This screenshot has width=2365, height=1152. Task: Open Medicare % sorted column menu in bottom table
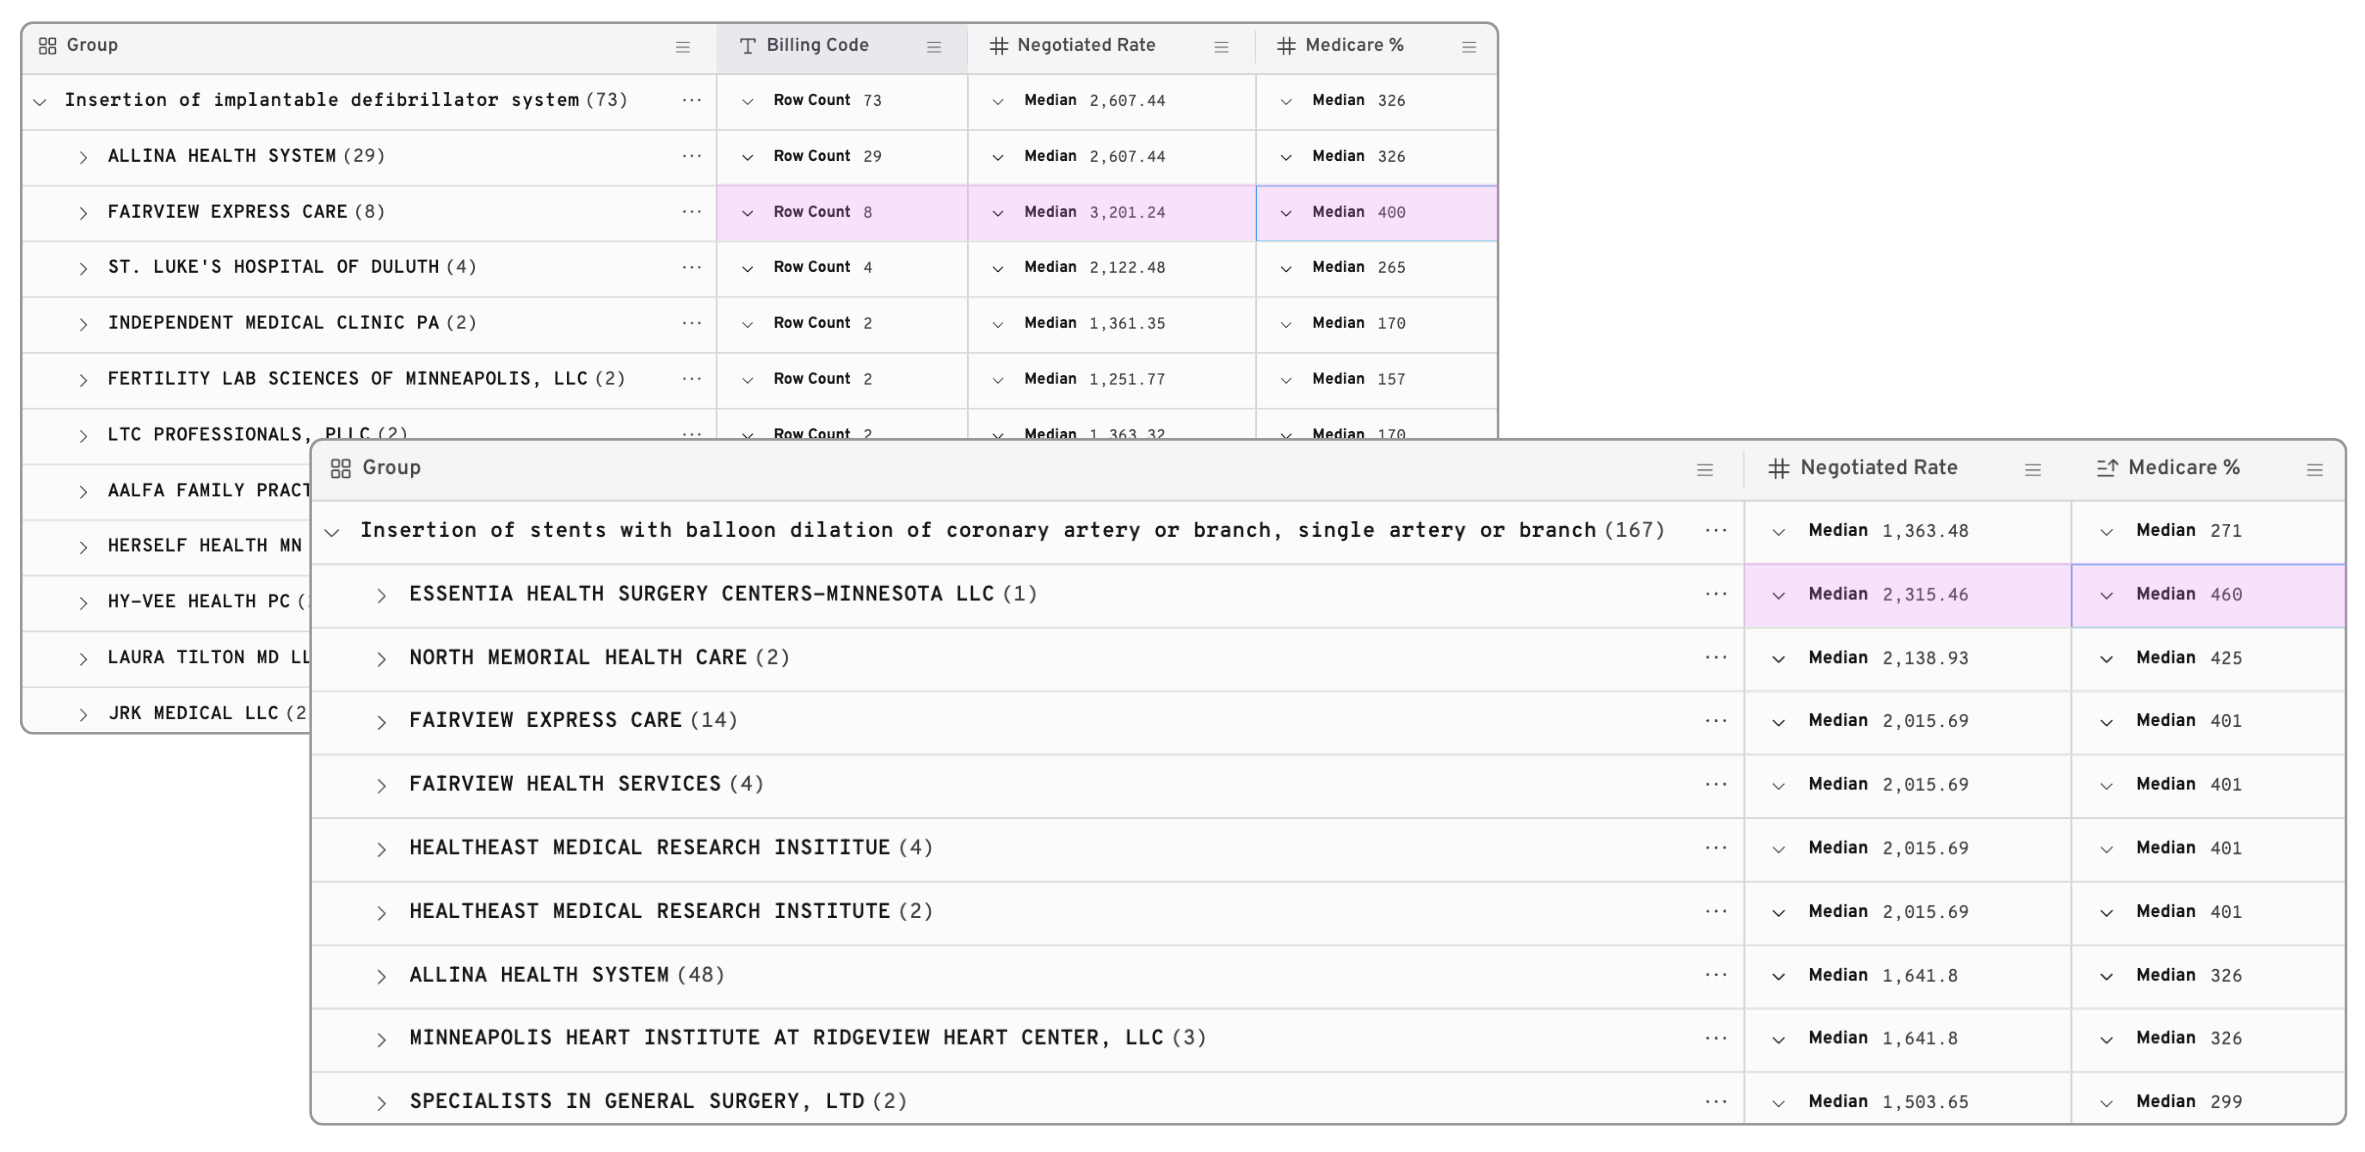[x=2315, y=470]
